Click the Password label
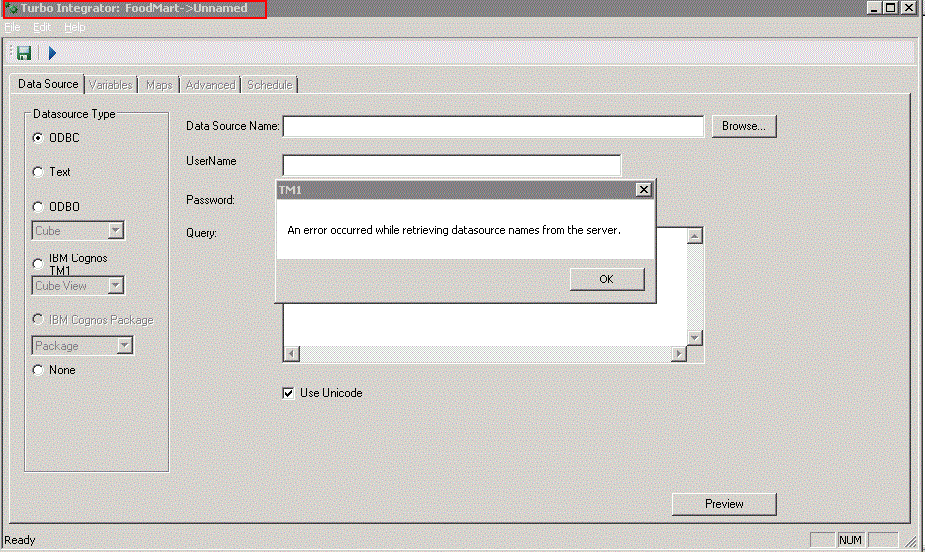The image size is (925, 552). point(210,200)
